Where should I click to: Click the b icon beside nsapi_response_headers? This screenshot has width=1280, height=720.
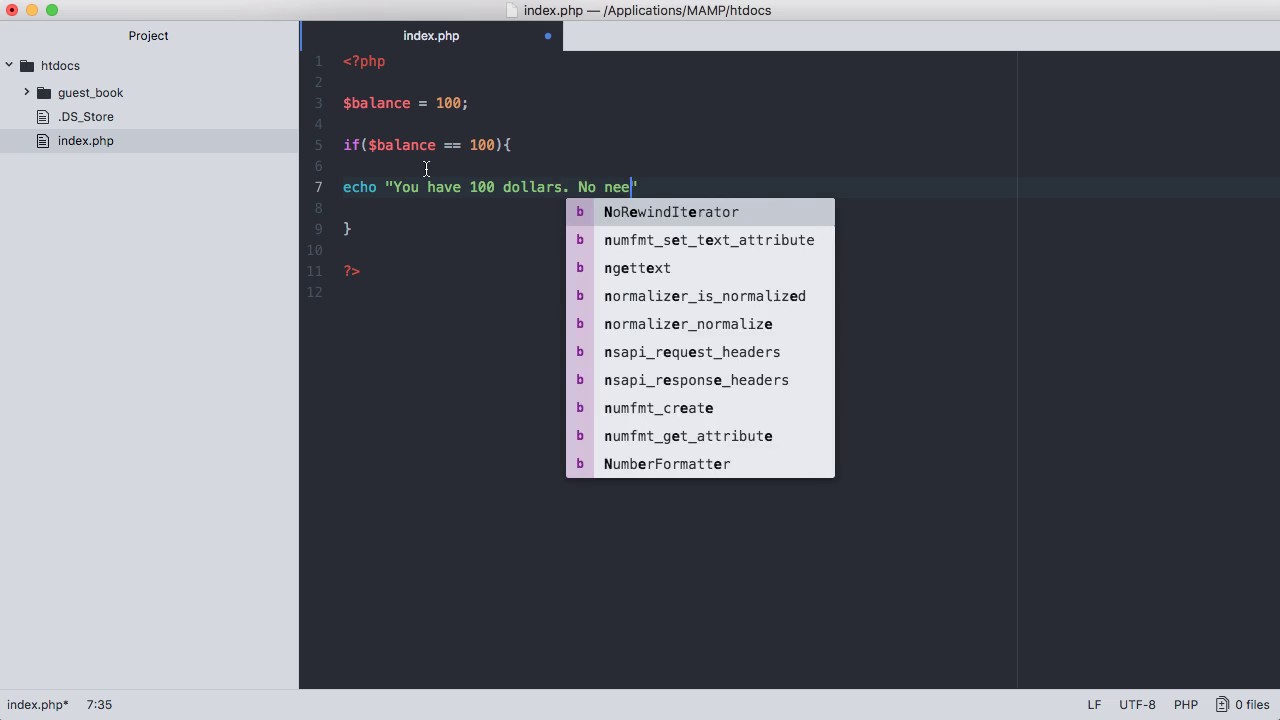pyautogui.click(x=580, y=380)
